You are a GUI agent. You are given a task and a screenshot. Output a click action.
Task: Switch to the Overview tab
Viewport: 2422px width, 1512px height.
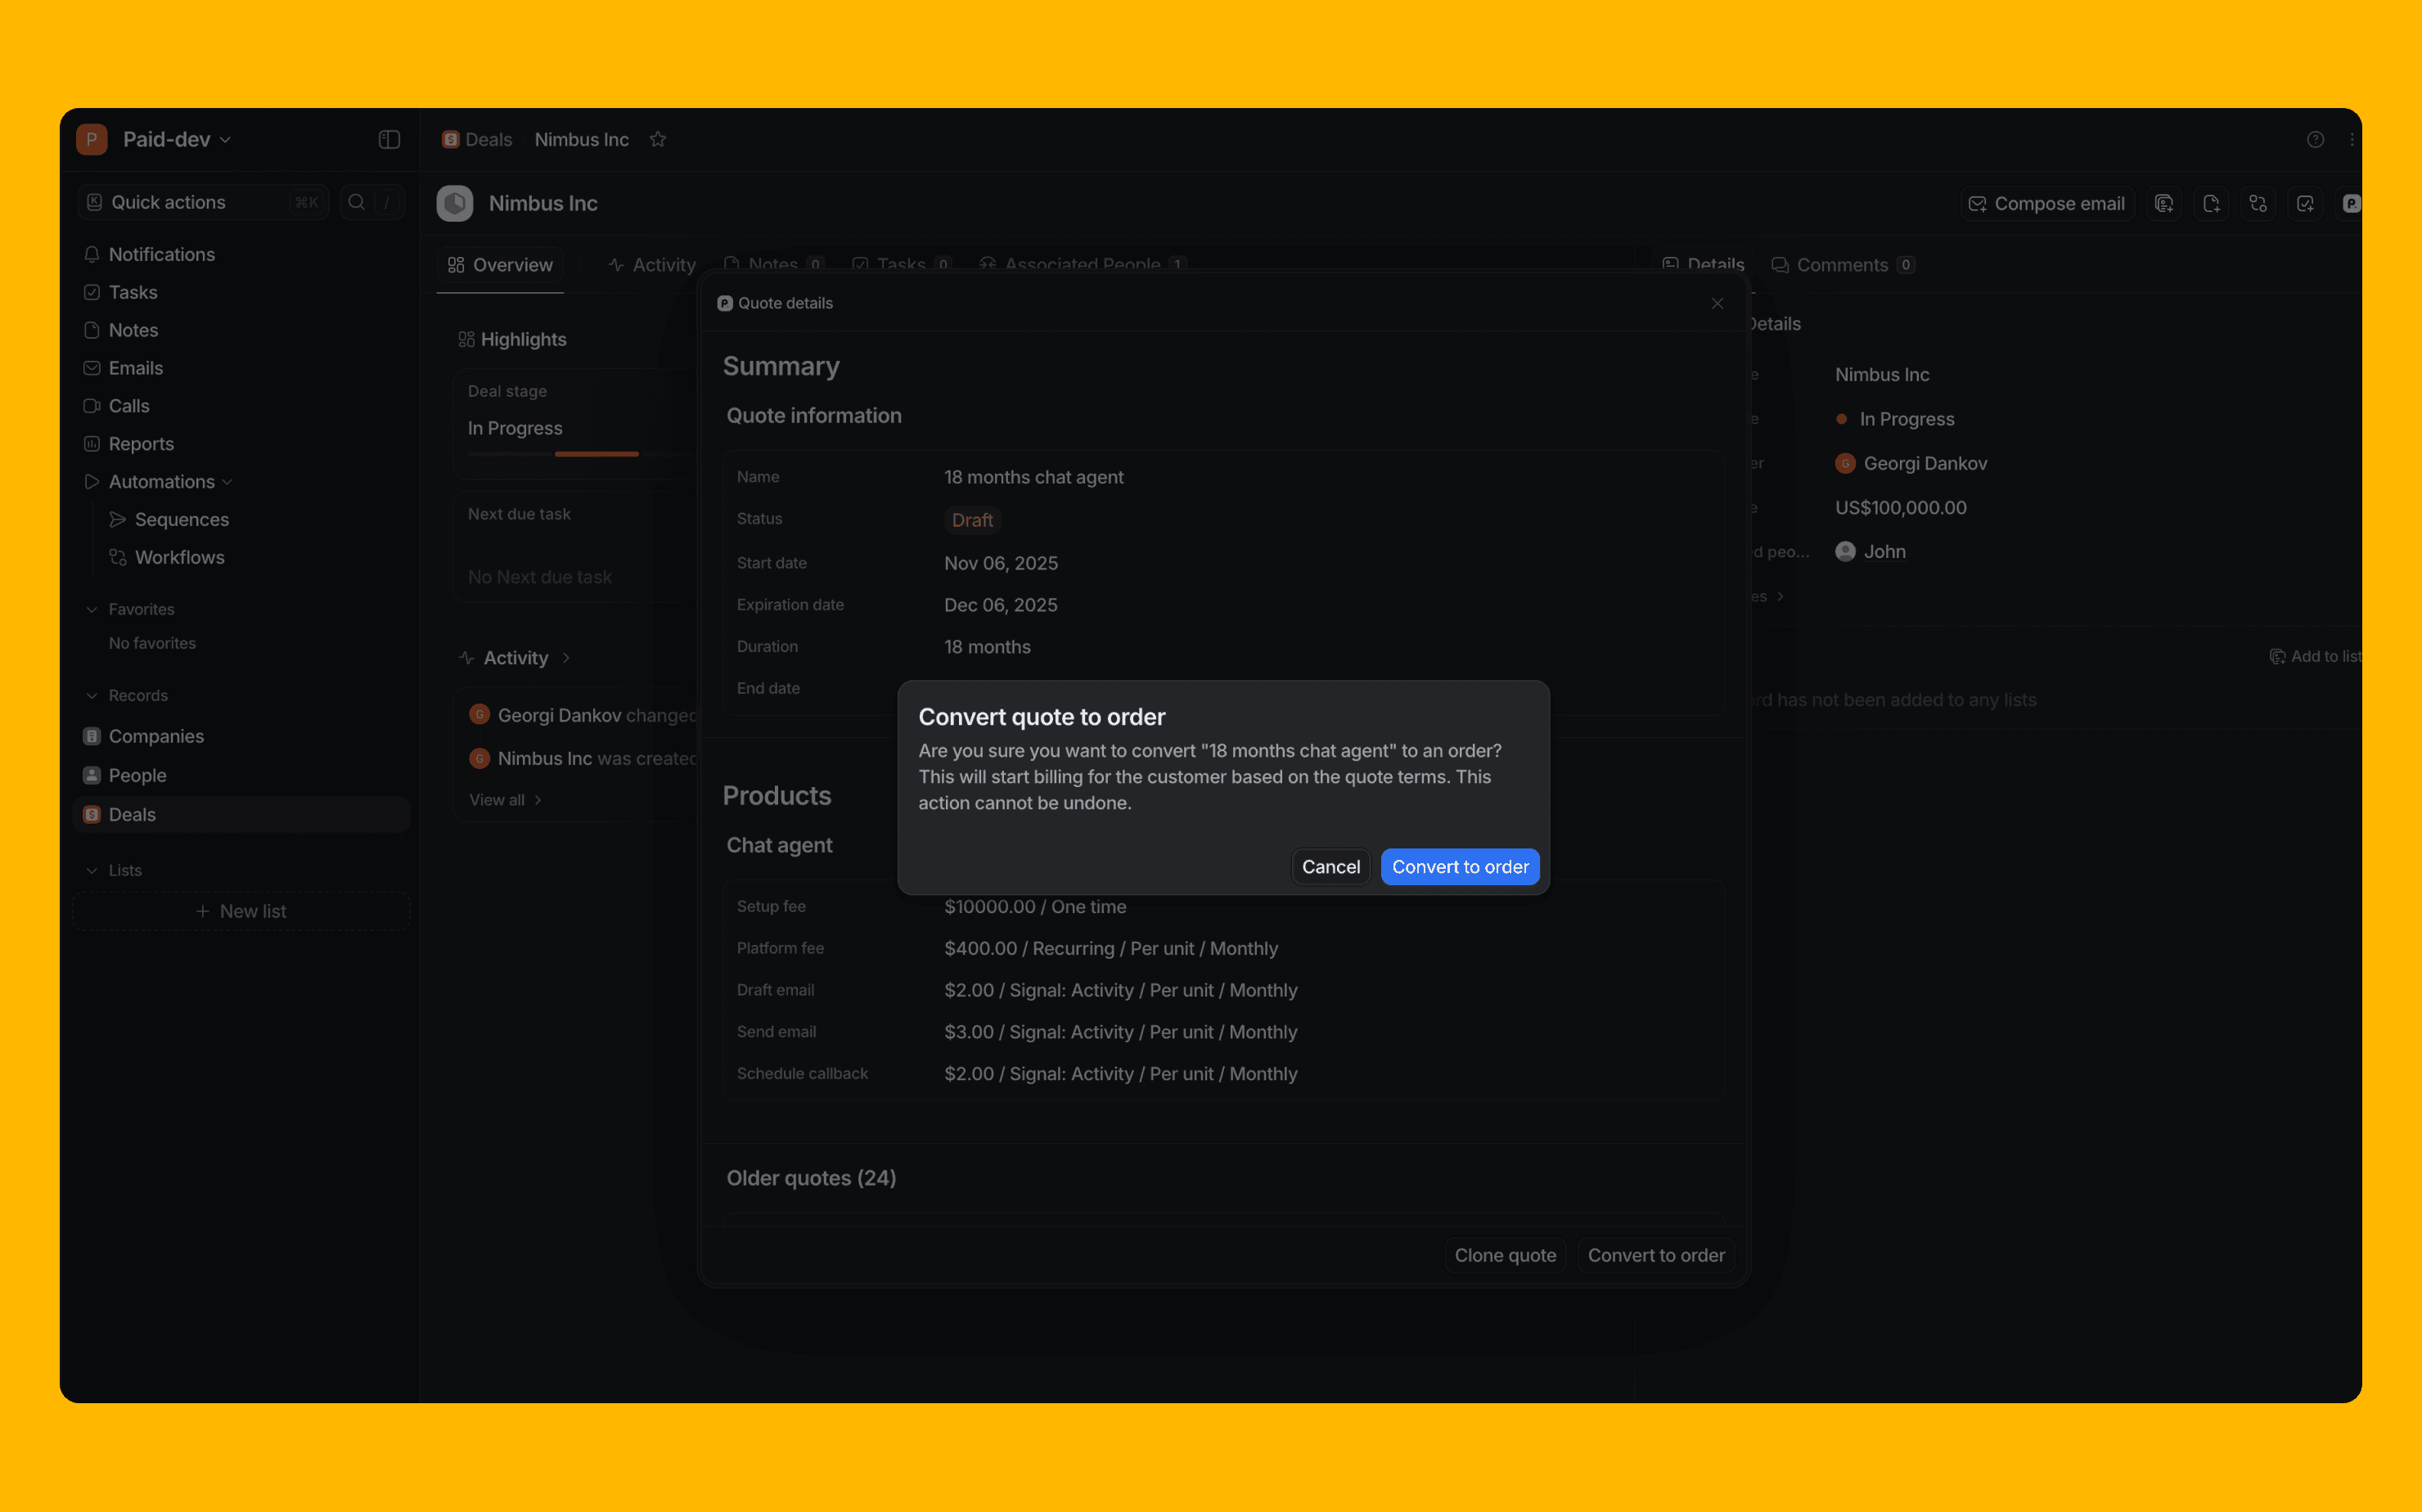pyautogui.click(x=500, y=265)
